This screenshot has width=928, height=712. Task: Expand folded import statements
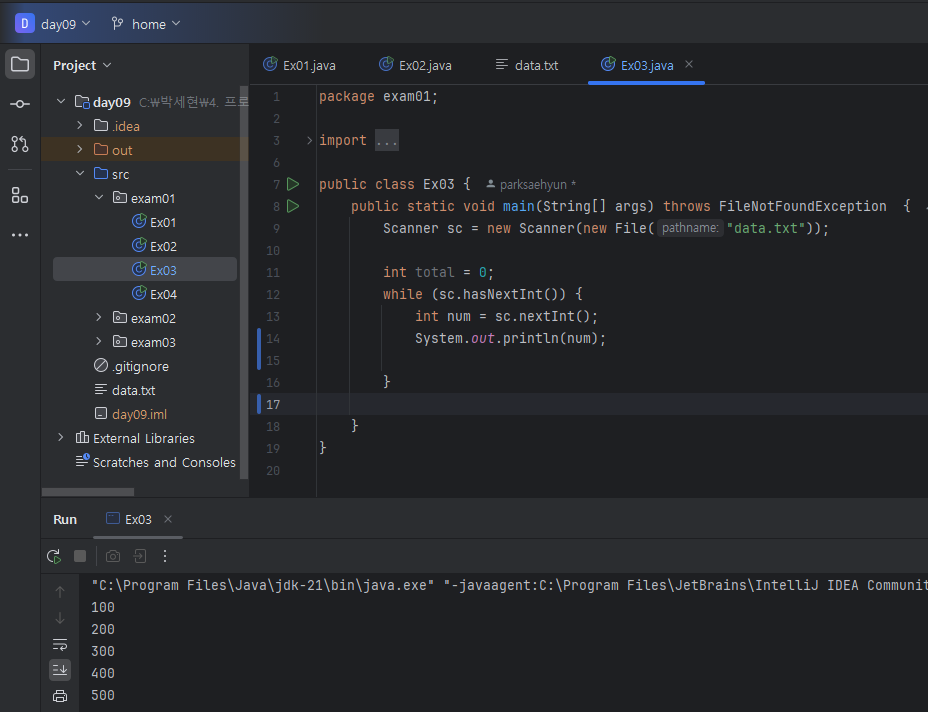tap(309, 140)
